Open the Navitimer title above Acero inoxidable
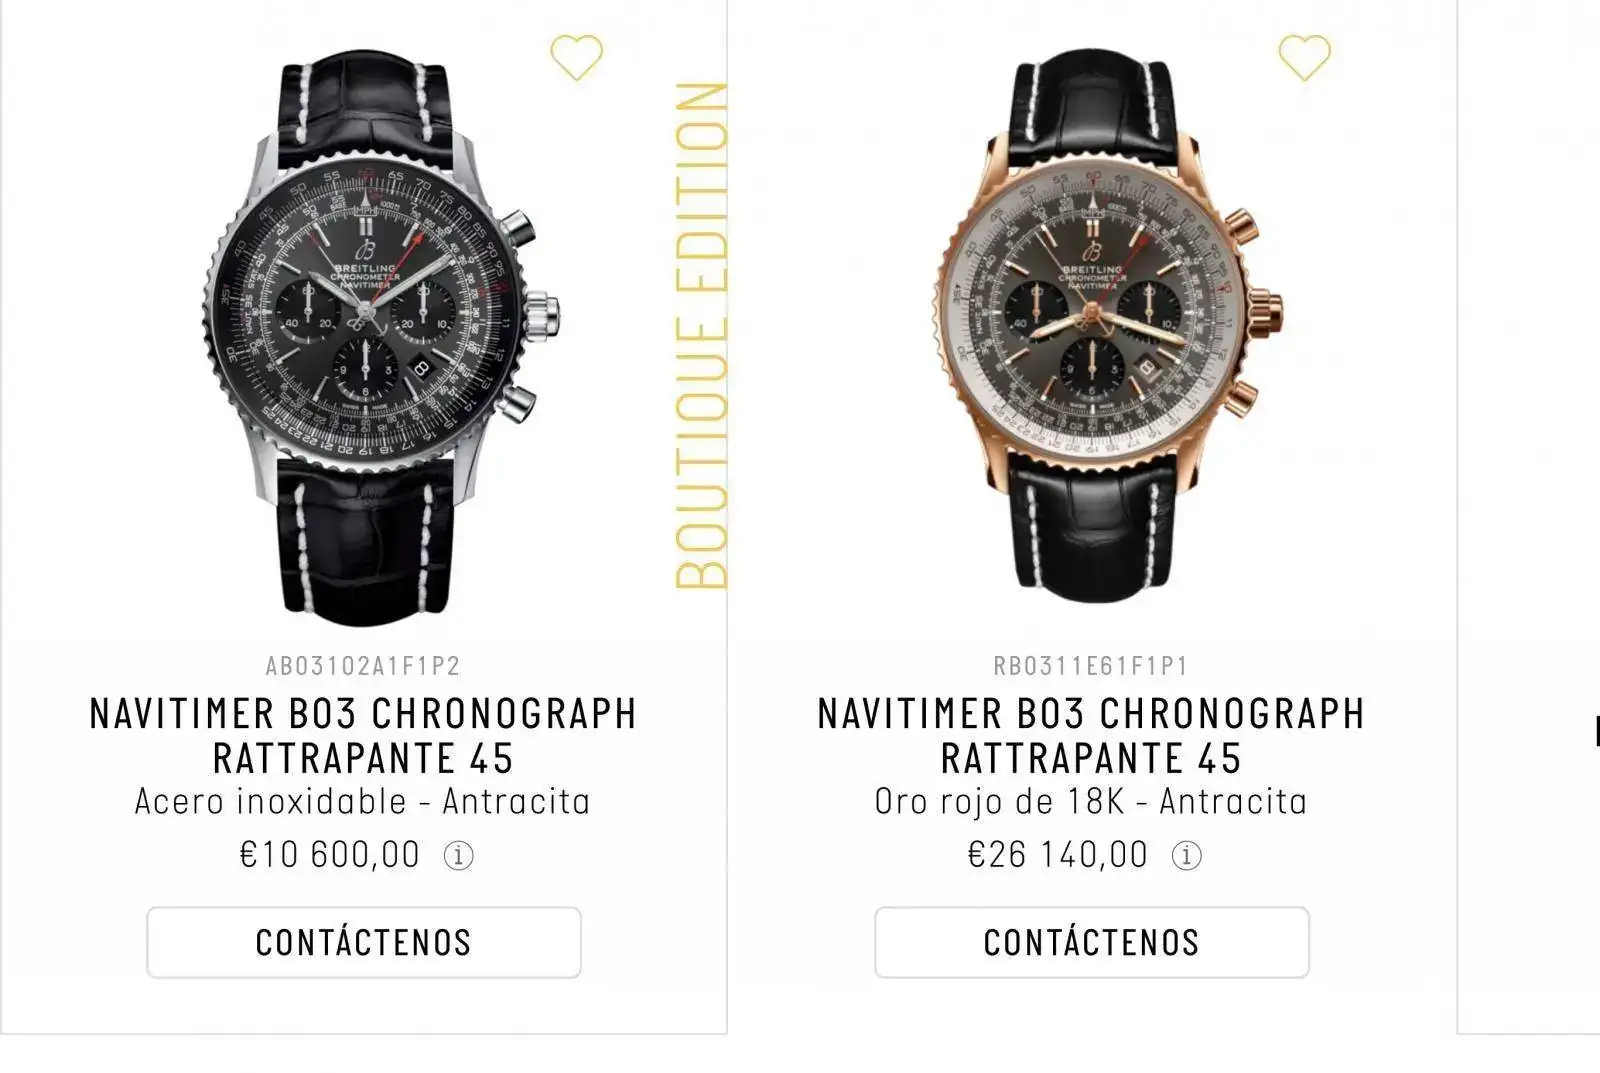The height and width of the screenshot is (1073, 1600). [x=363, y=735]
